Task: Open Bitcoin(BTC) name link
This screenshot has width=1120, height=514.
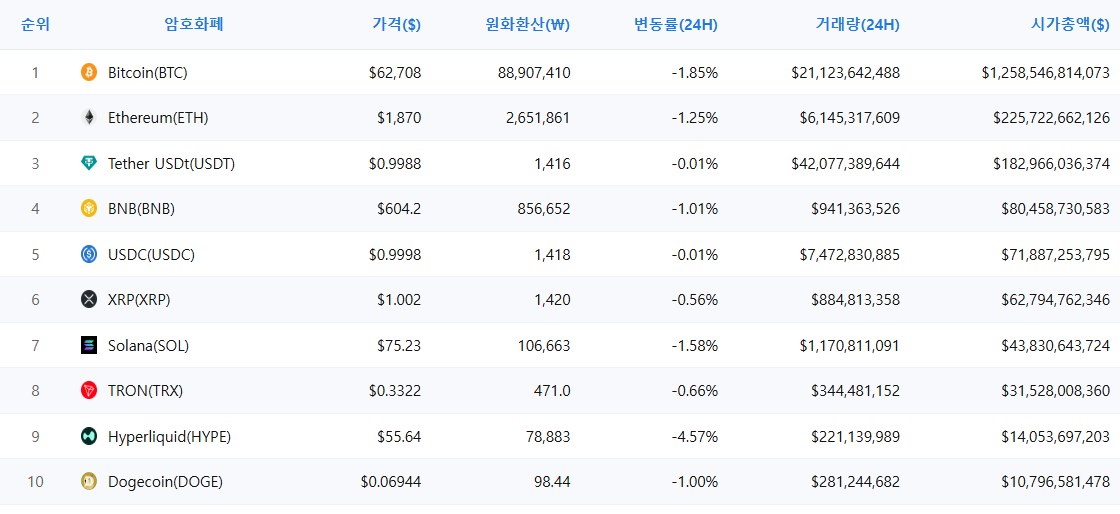Action: [148, 72]
